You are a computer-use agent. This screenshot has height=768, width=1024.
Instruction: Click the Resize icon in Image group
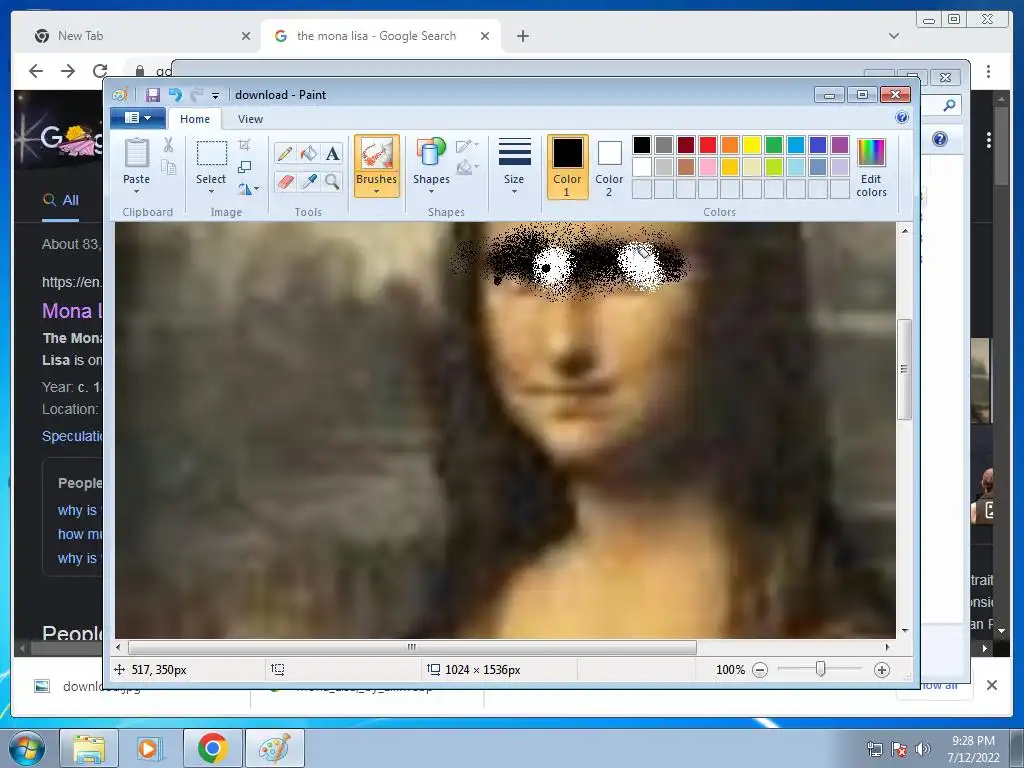coord(245,167)
